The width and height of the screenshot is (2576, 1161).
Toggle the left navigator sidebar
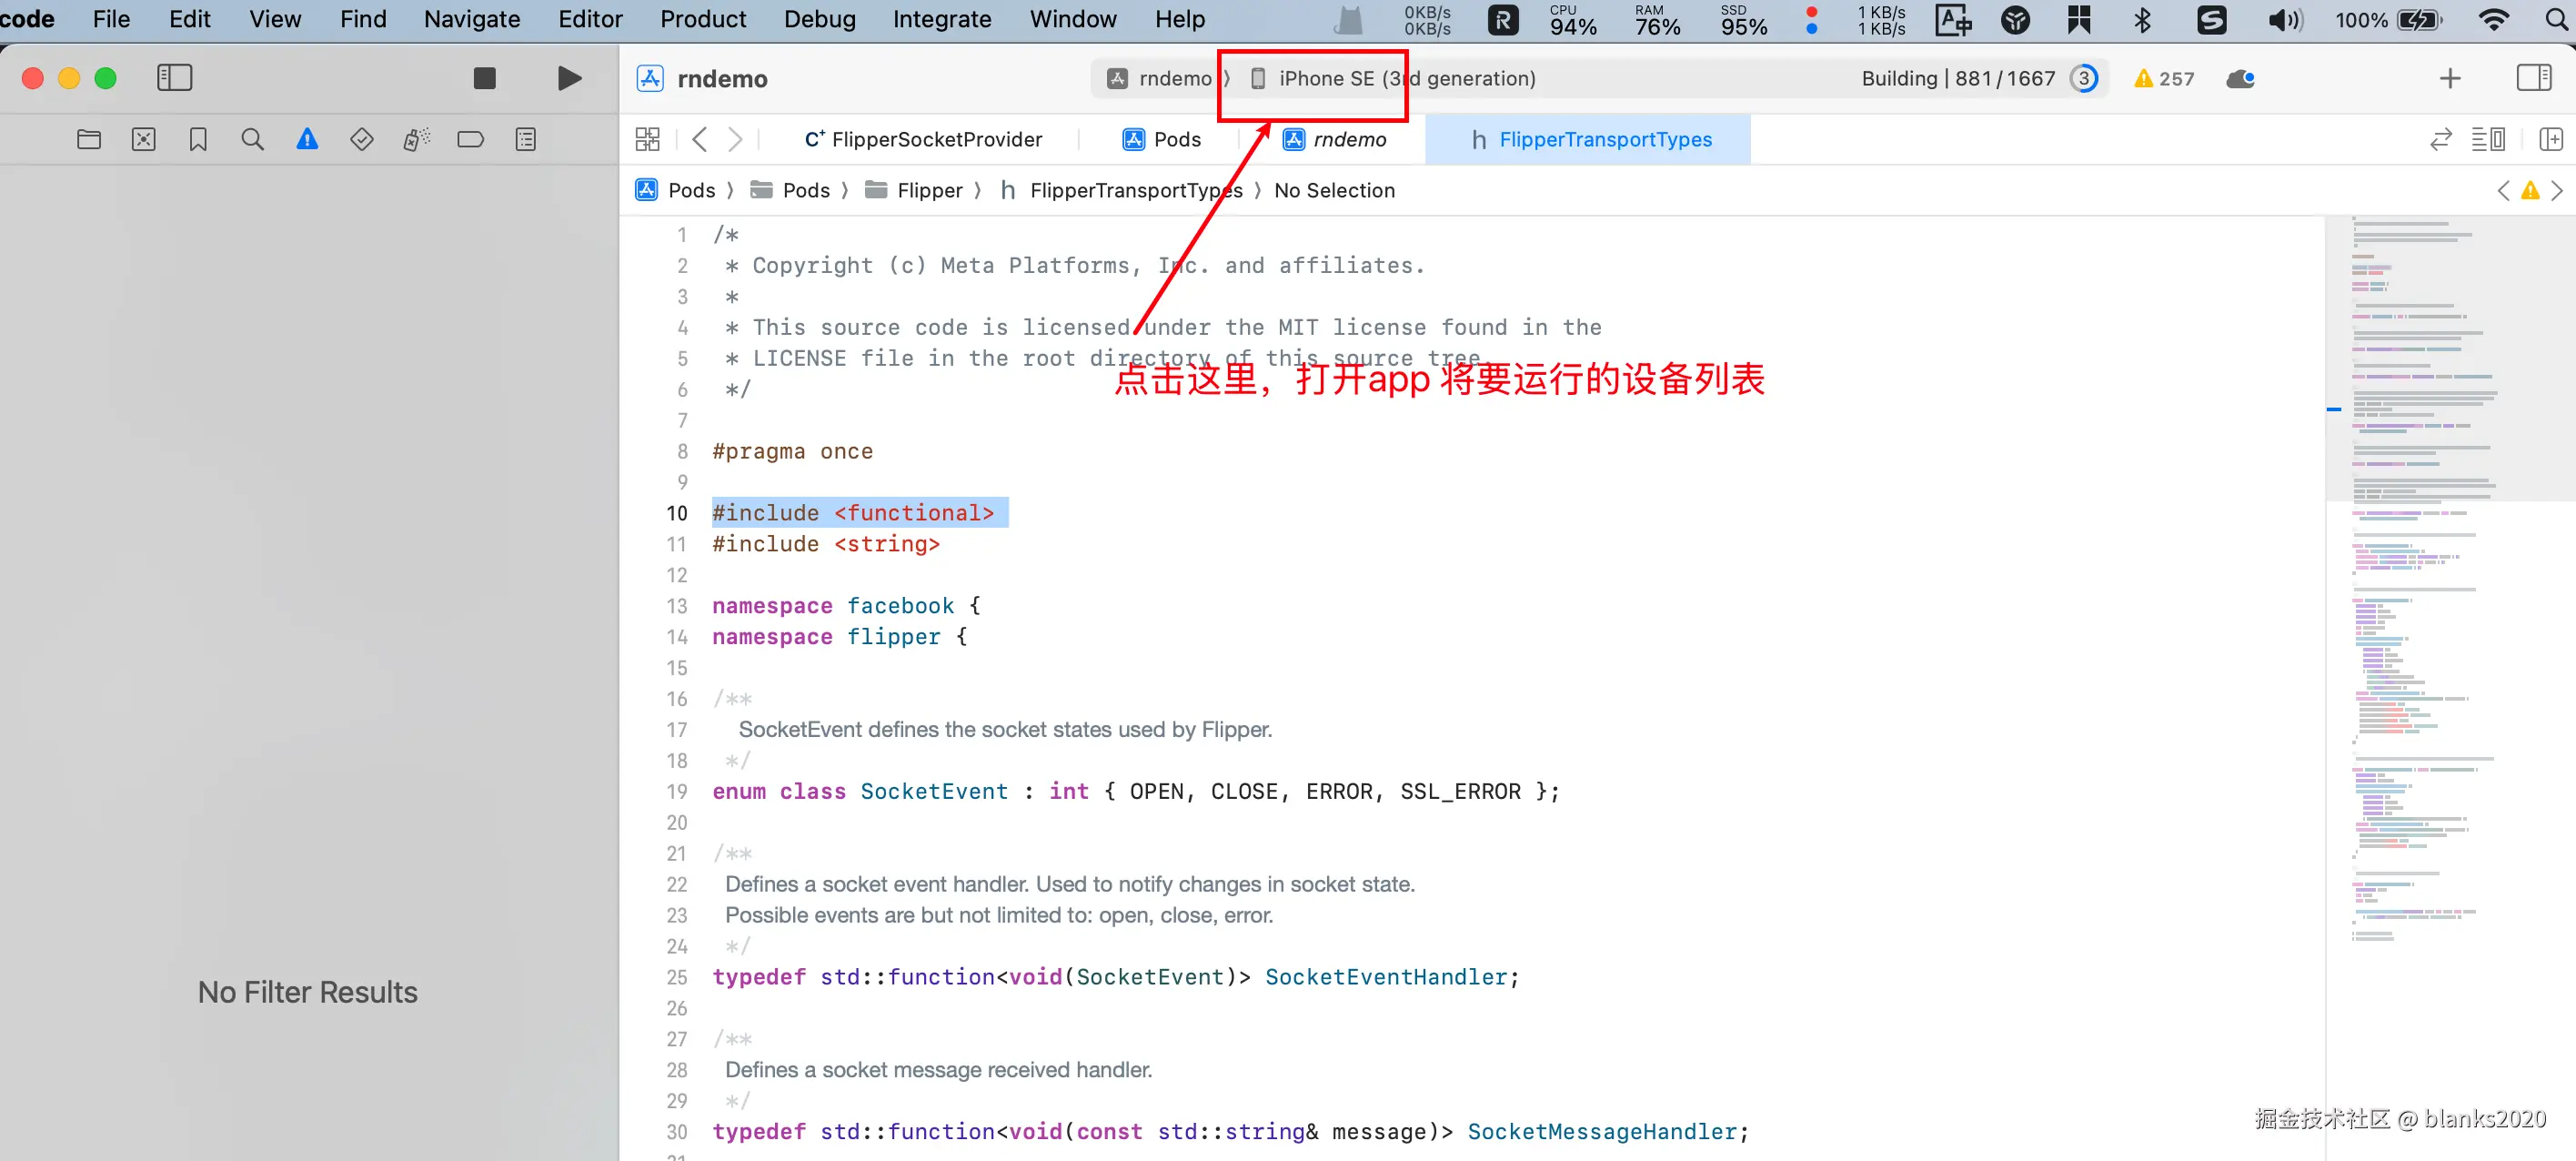pos(174,78)
